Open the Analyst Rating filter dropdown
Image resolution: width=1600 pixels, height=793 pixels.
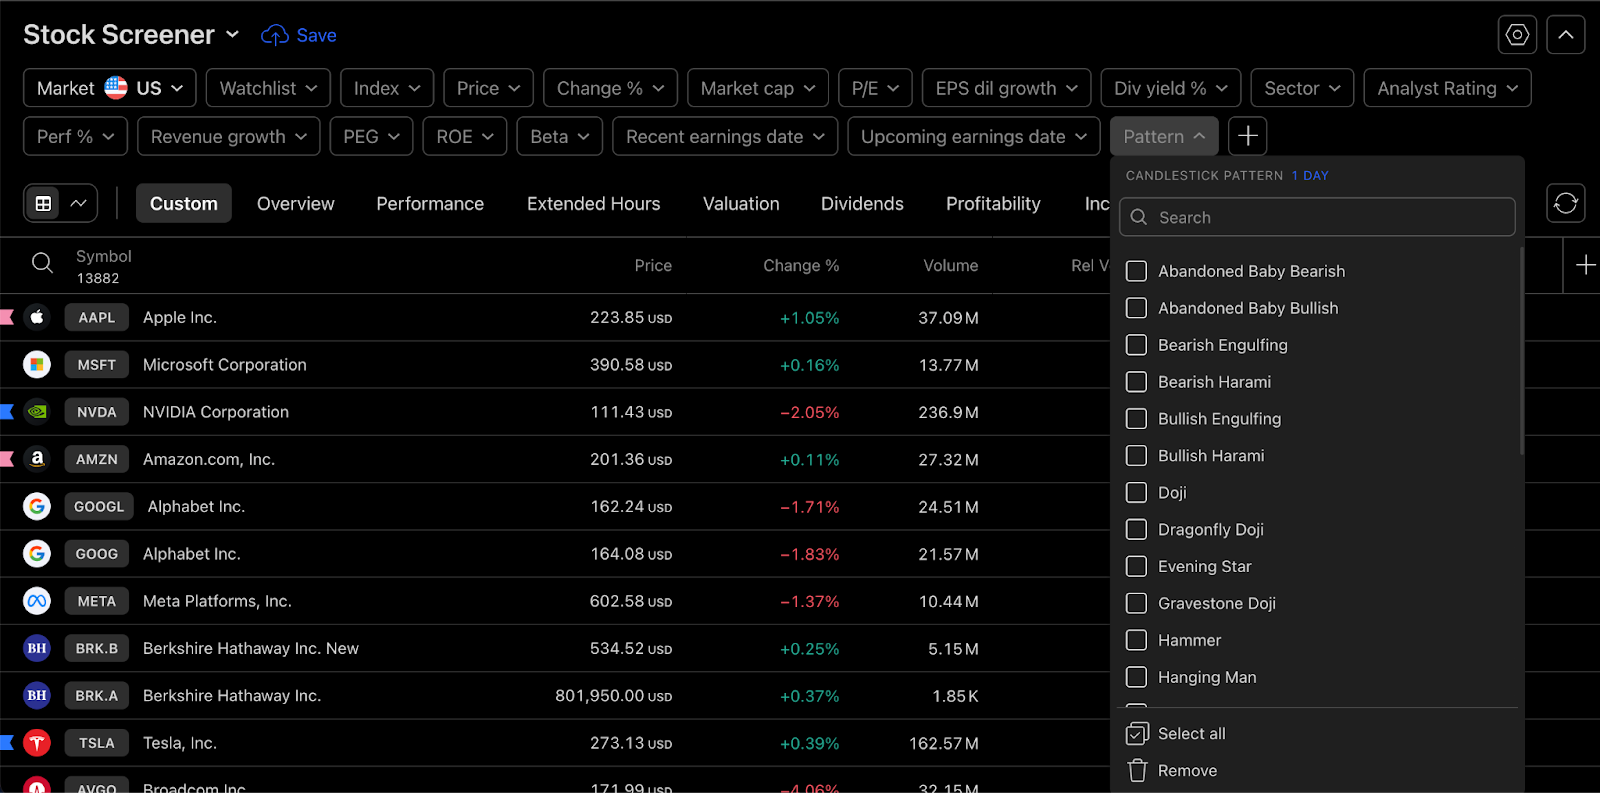point(1447,88)
